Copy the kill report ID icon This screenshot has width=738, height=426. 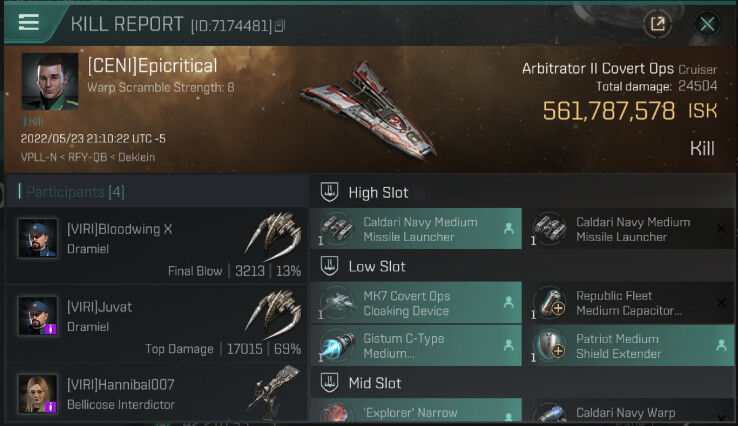(x=280, y=26)
